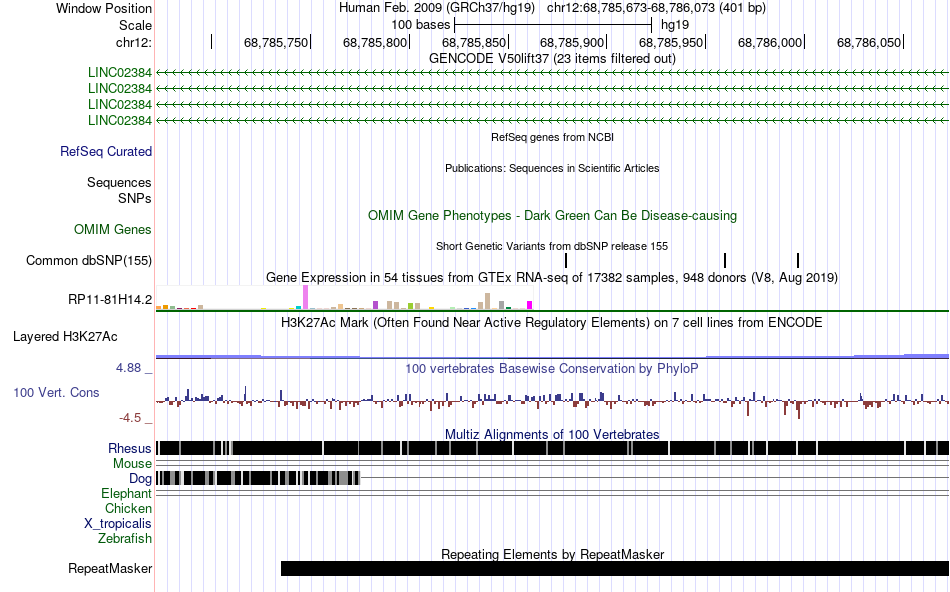Open the GTEx Gene Expression track title
950x592 pixels.
coord(552,278)
